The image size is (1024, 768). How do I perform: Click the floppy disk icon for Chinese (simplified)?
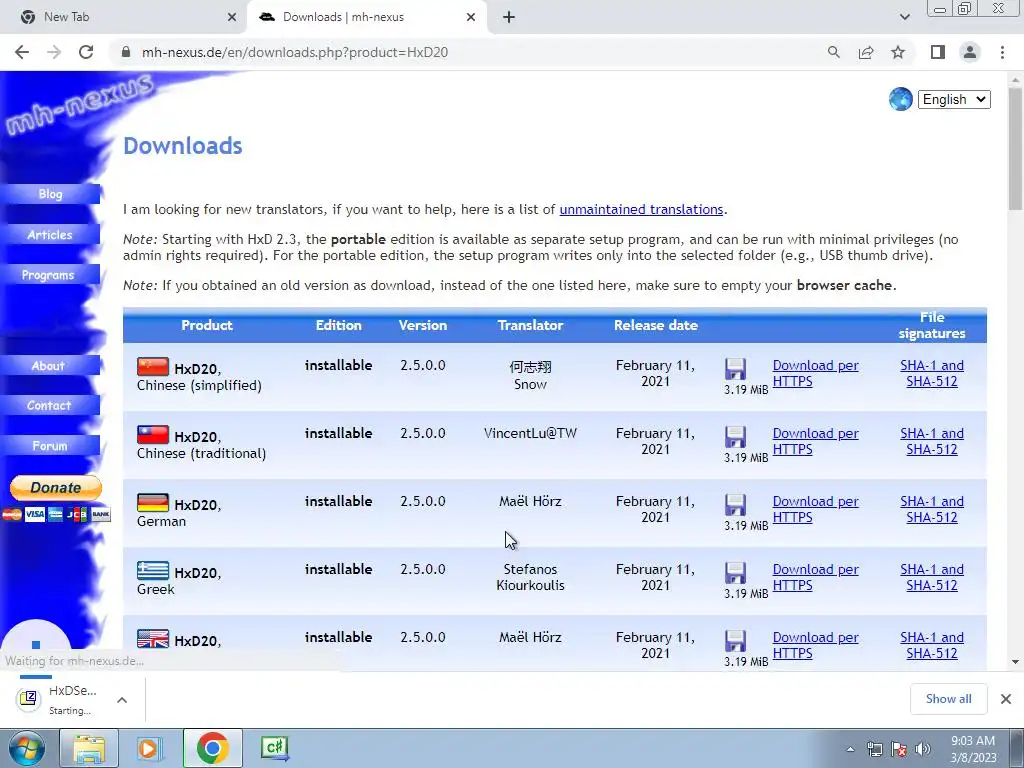pos(735,369)
